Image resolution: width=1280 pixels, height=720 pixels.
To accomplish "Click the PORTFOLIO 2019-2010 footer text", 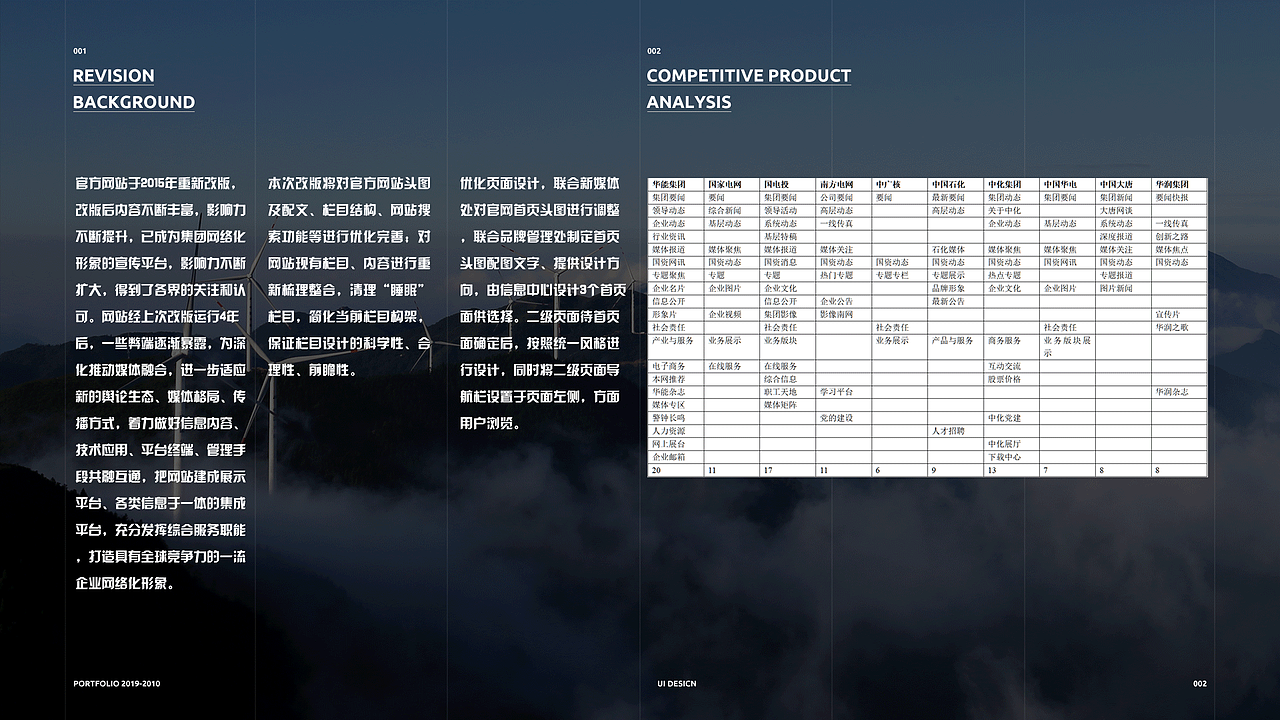I will pyautogui.click(x=116, y=683).
